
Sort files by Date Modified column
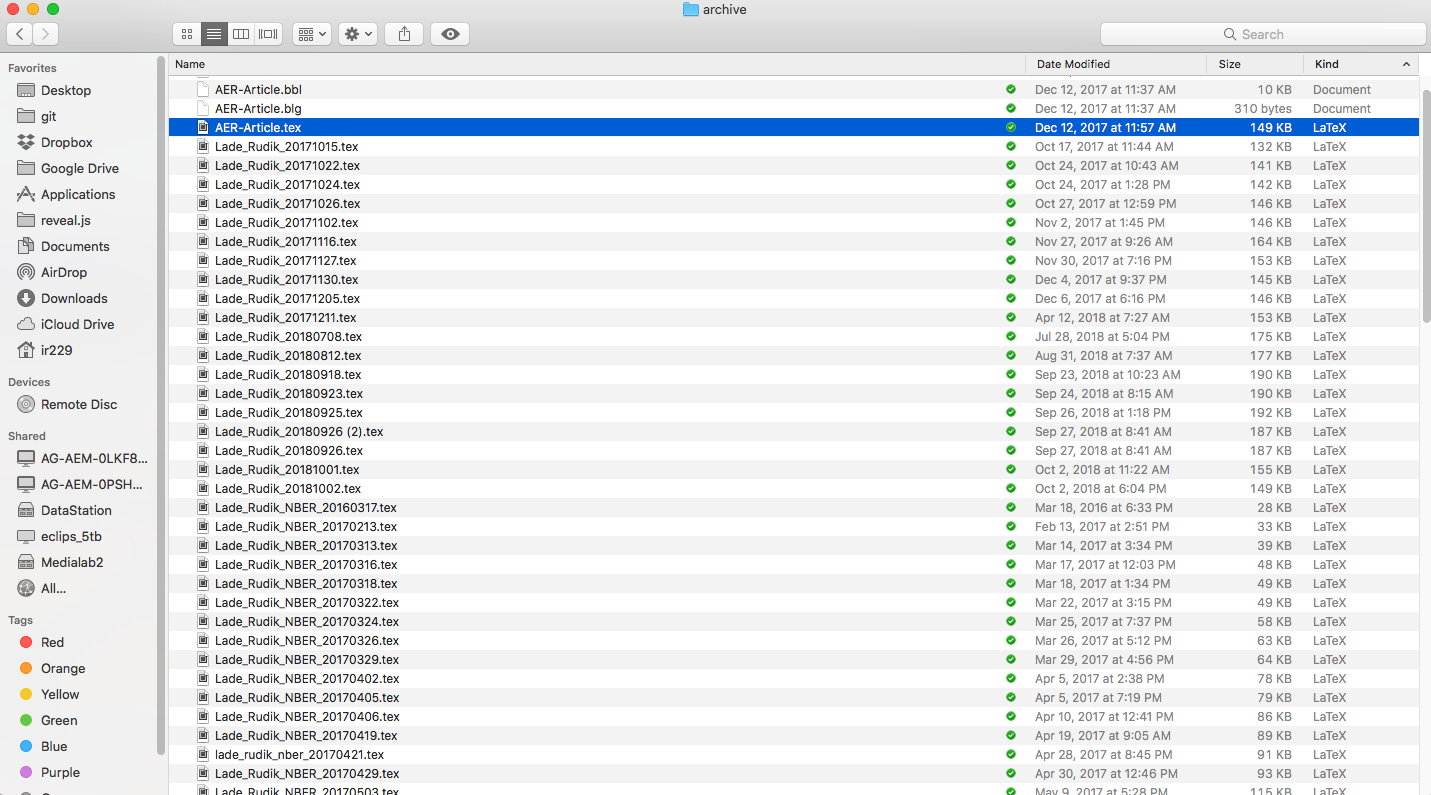(1073, 64)
